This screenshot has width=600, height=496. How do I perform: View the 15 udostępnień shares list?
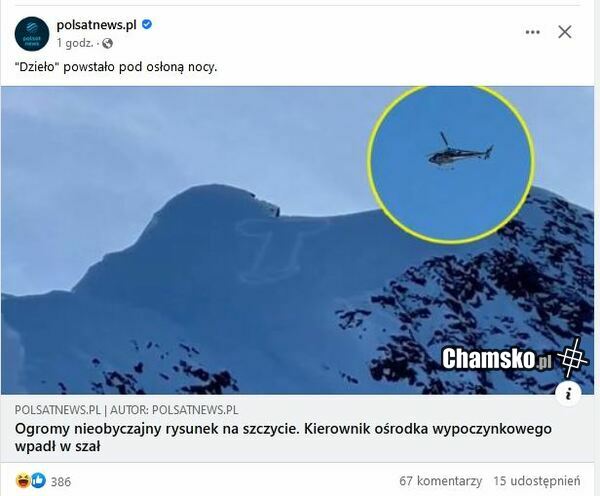click(536, 481)
